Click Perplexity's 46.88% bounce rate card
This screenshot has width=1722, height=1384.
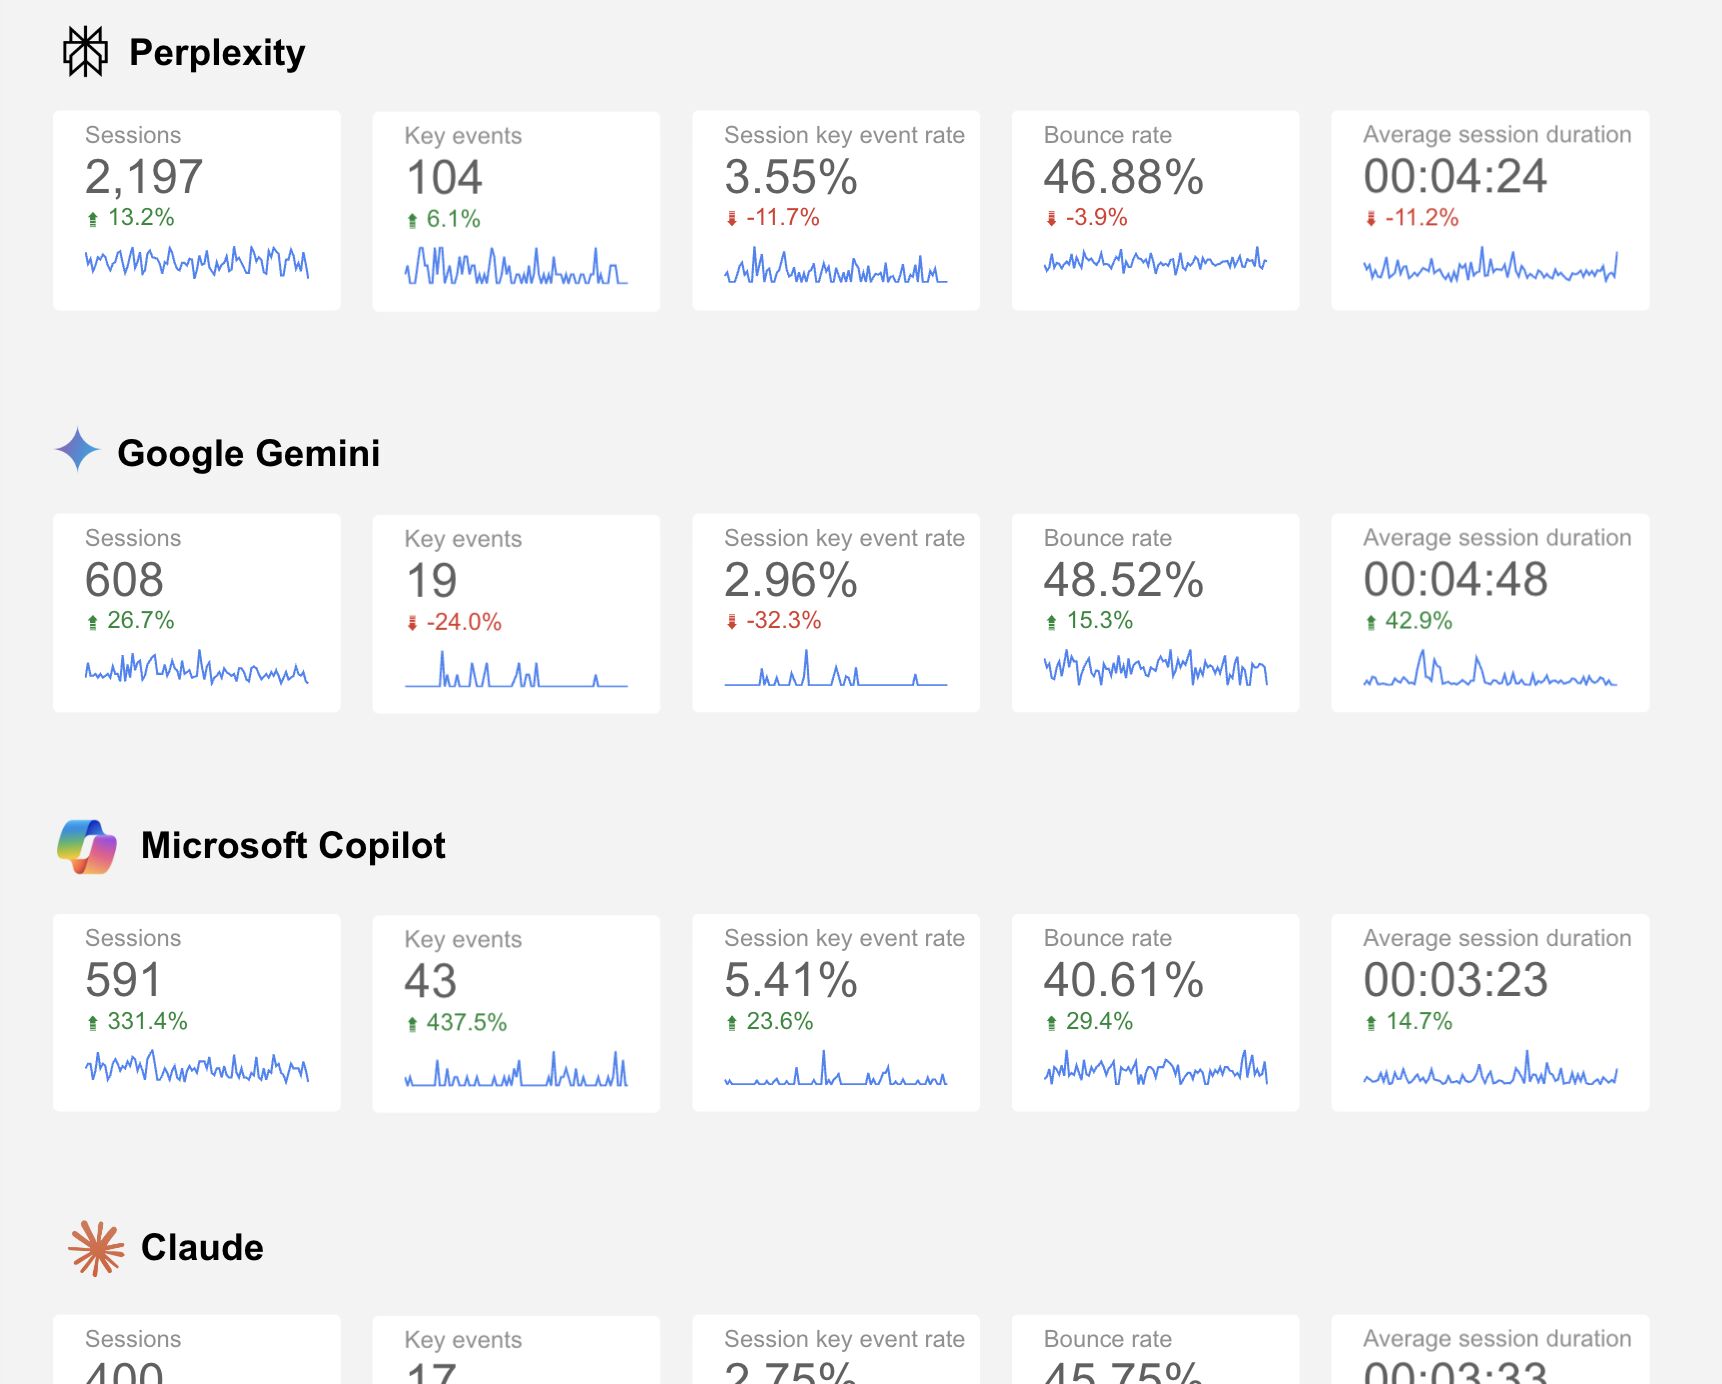(1154, 210)
